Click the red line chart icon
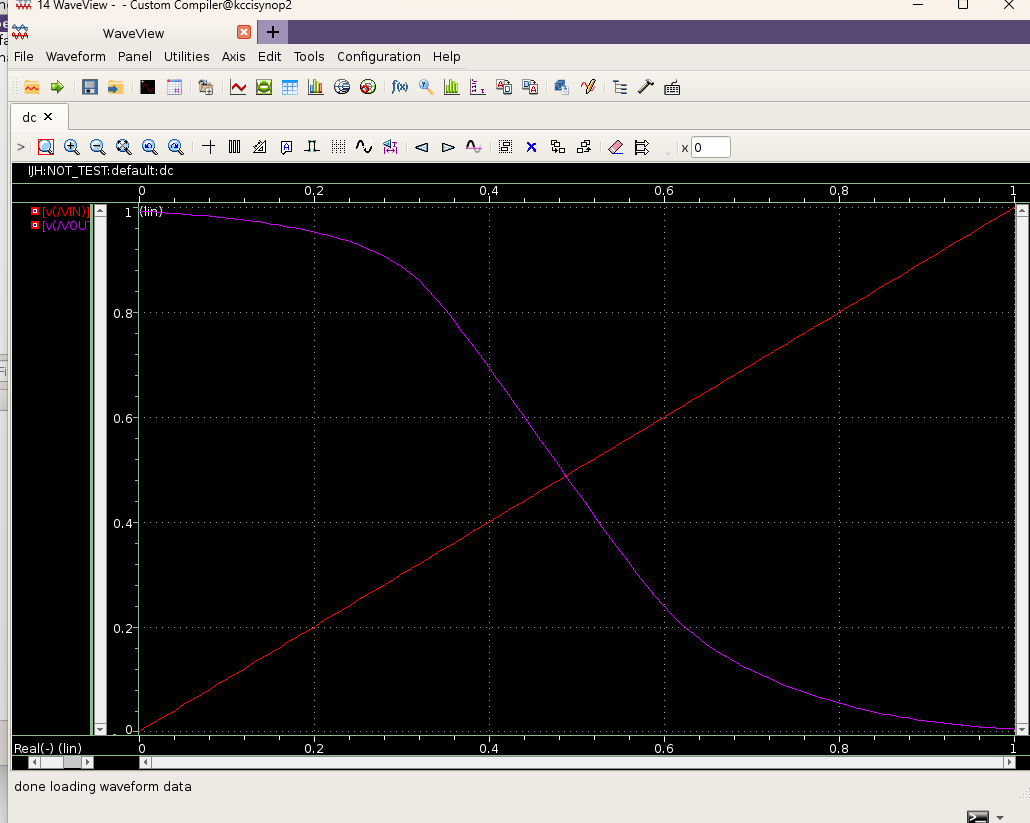The width and height of the screenshot is (1030, 823). (x=238, y=87)
